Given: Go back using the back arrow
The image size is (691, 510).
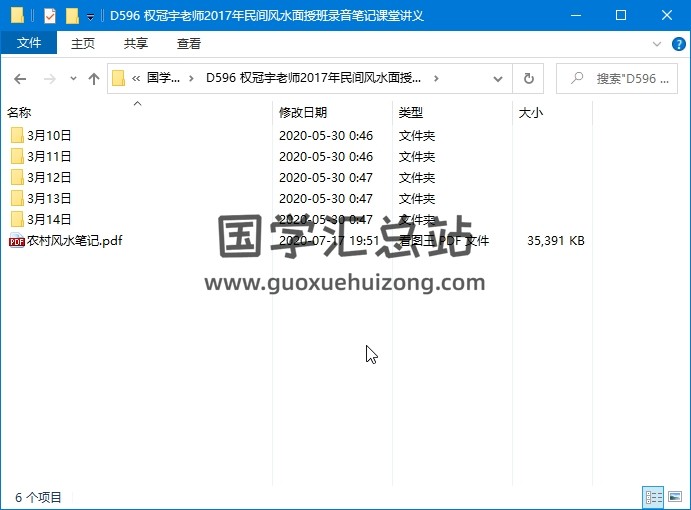Looking at the screenshot, I should (20, 78).
